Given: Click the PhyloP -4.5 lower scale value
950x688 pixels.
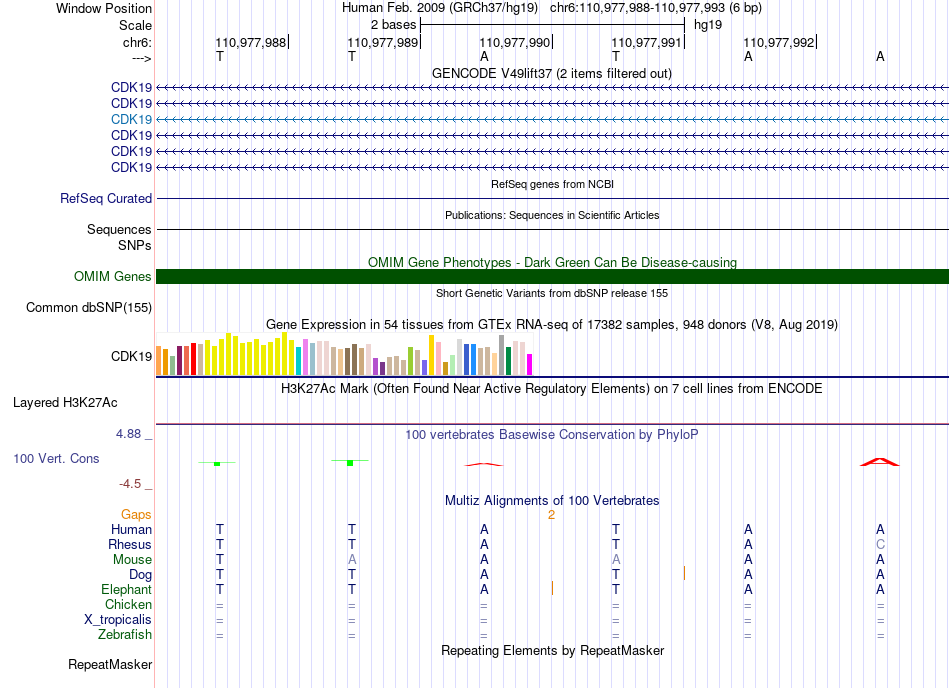Looking at the screenshot, I should (130, 483).
